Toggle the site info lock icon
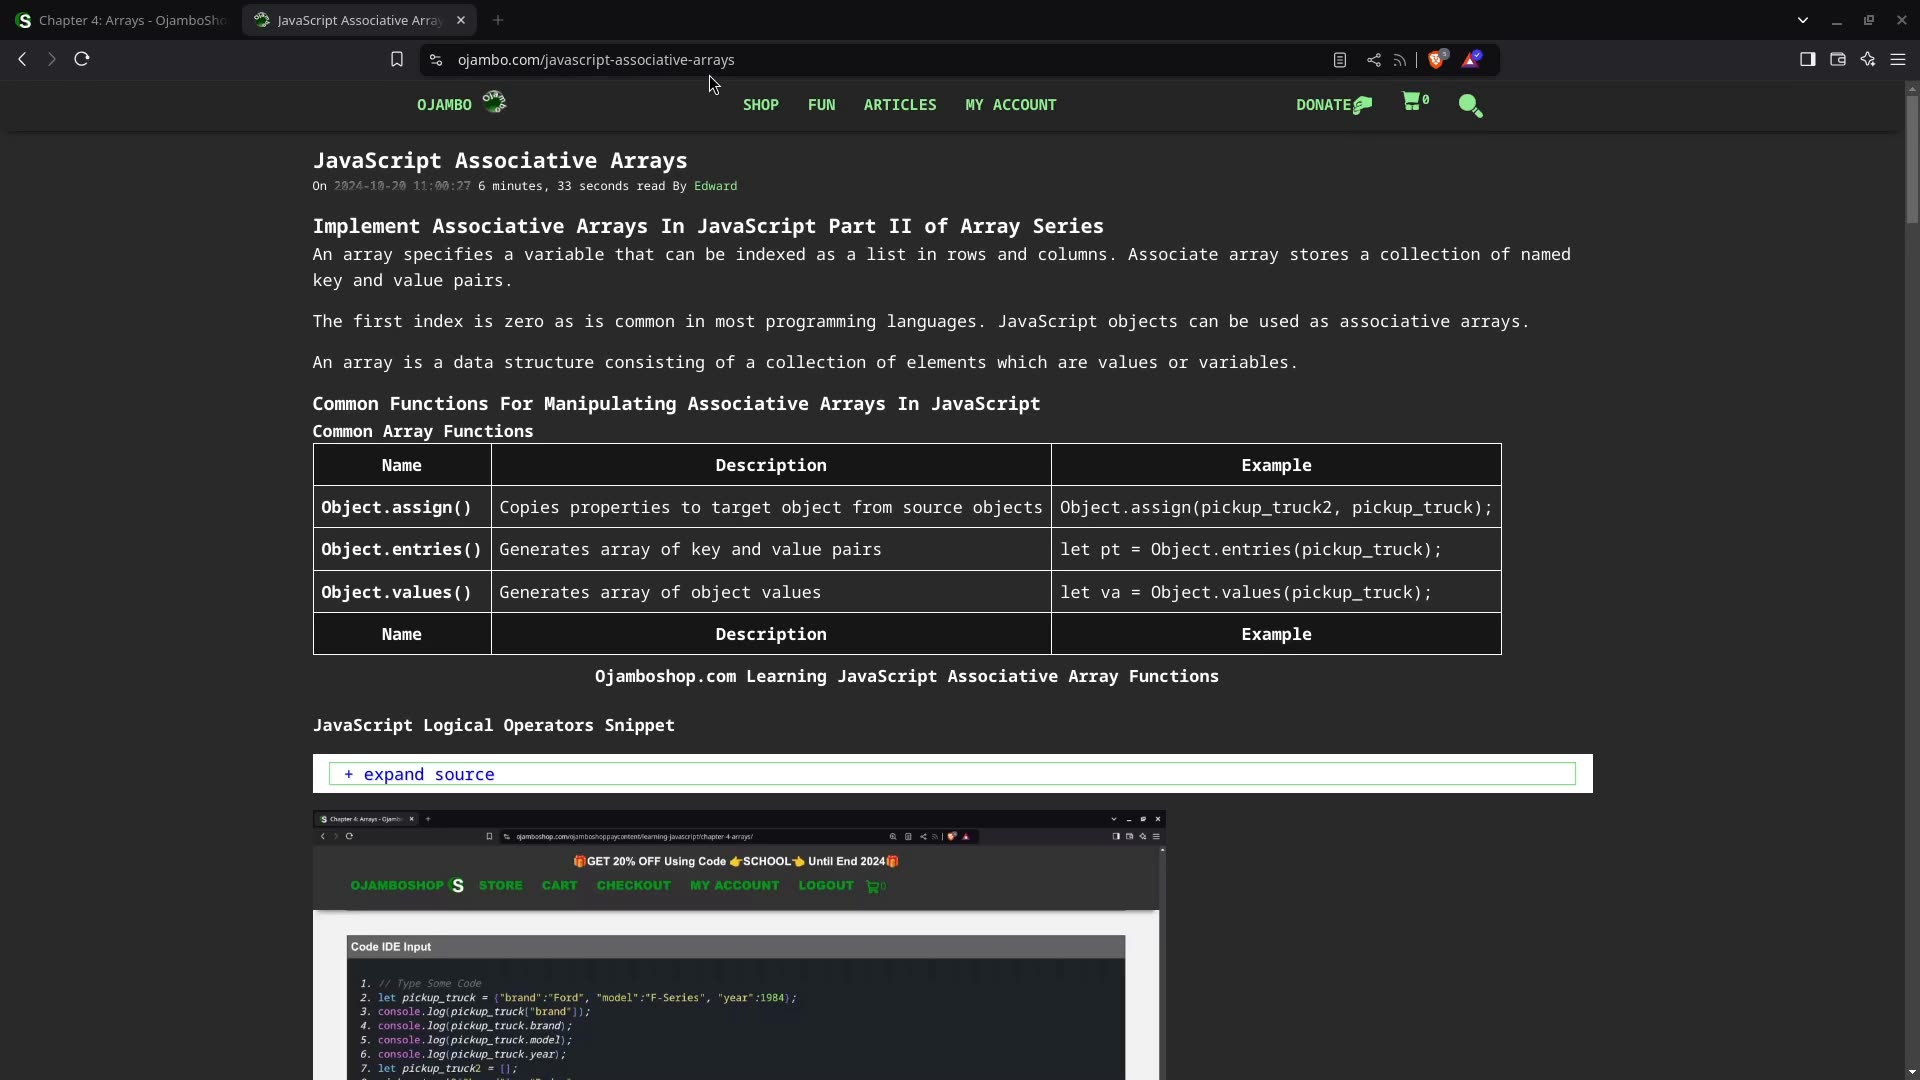Image resolution: width=1920 pixels, height=1080 pixels. point(436,60)
